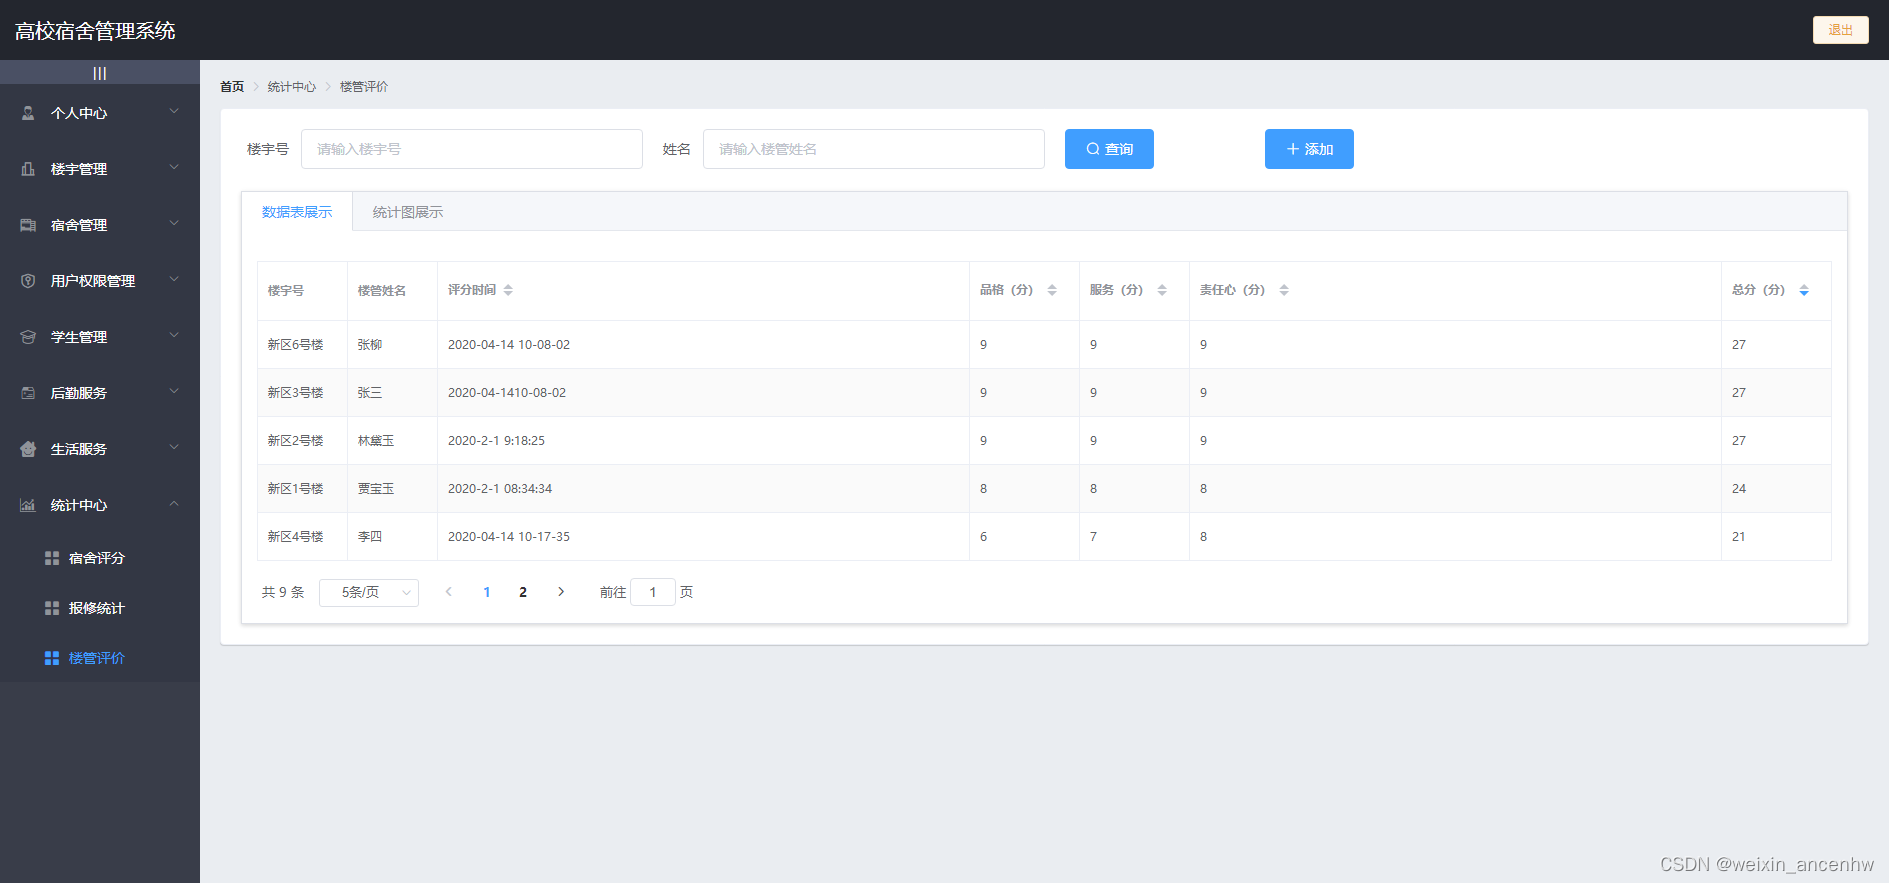Viewport: 1889px width, 883px height.
Task: Sort by 服务（分） column arrows
Action: [1162, 290]
